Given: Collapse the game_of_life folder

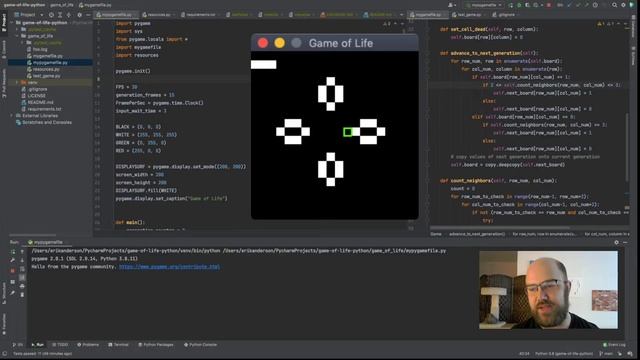Looking at the screenshot, I should [x=18, y=36].
